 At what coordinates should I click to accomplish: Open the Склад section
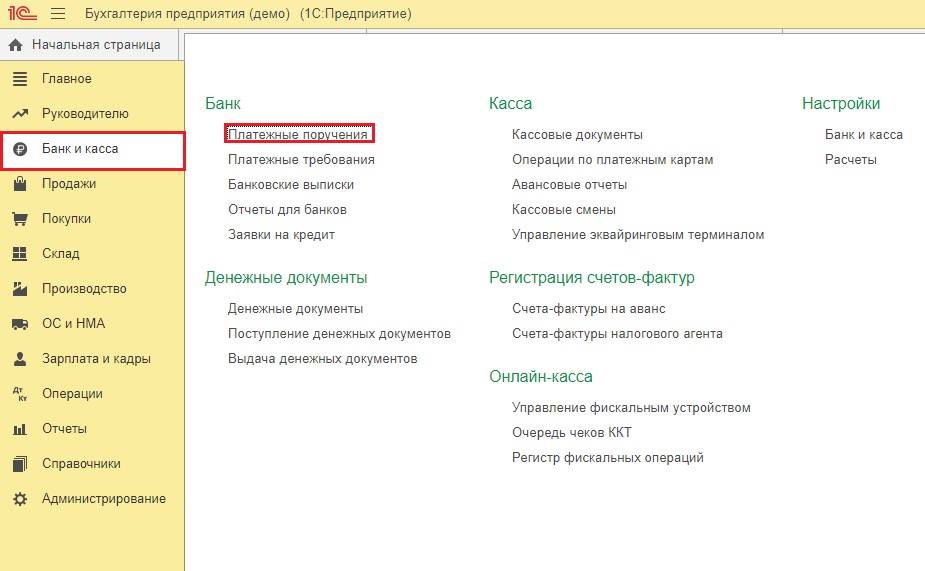[x=60, y=254]
